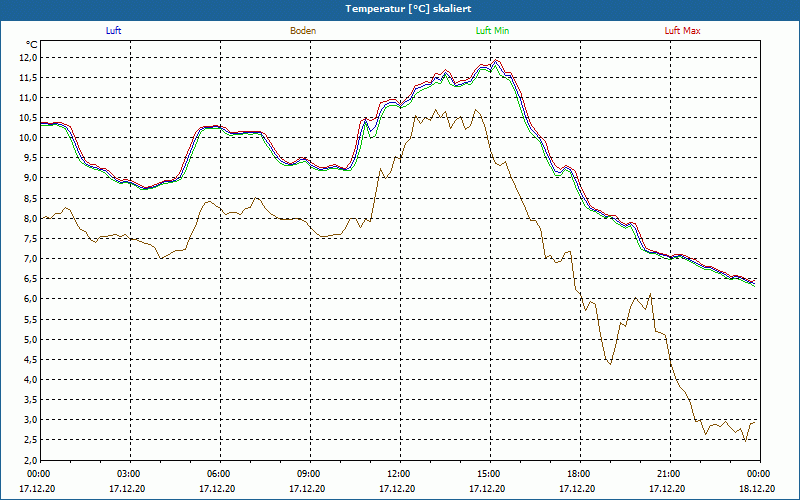Click the '17.12.20' date under 12:00

(397, 489)
